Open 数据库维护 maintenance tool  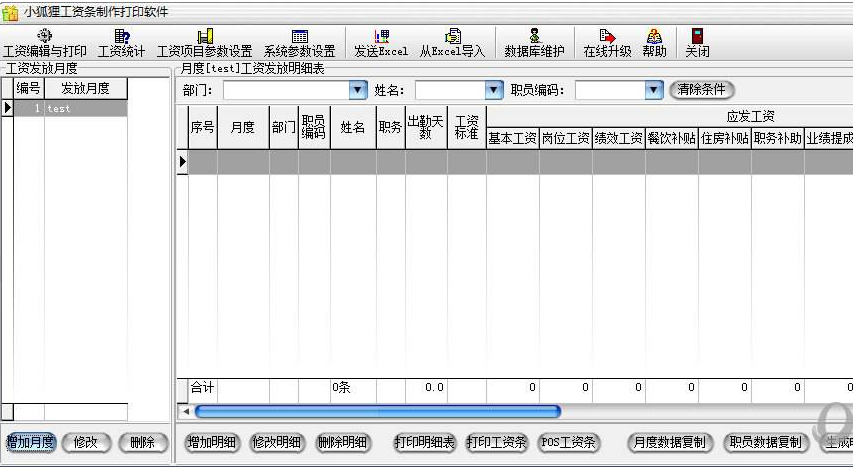pos(534,42)
